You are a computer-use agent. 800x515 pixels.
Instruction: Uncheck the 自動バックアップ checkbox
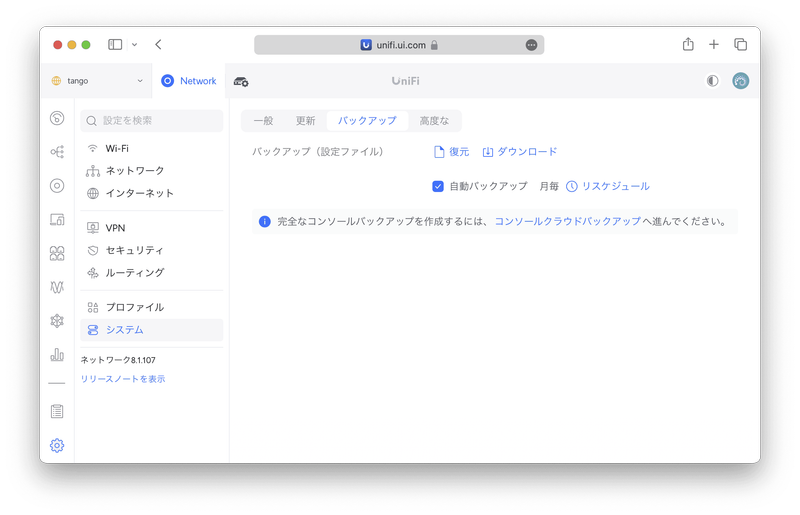click(438, 186)
